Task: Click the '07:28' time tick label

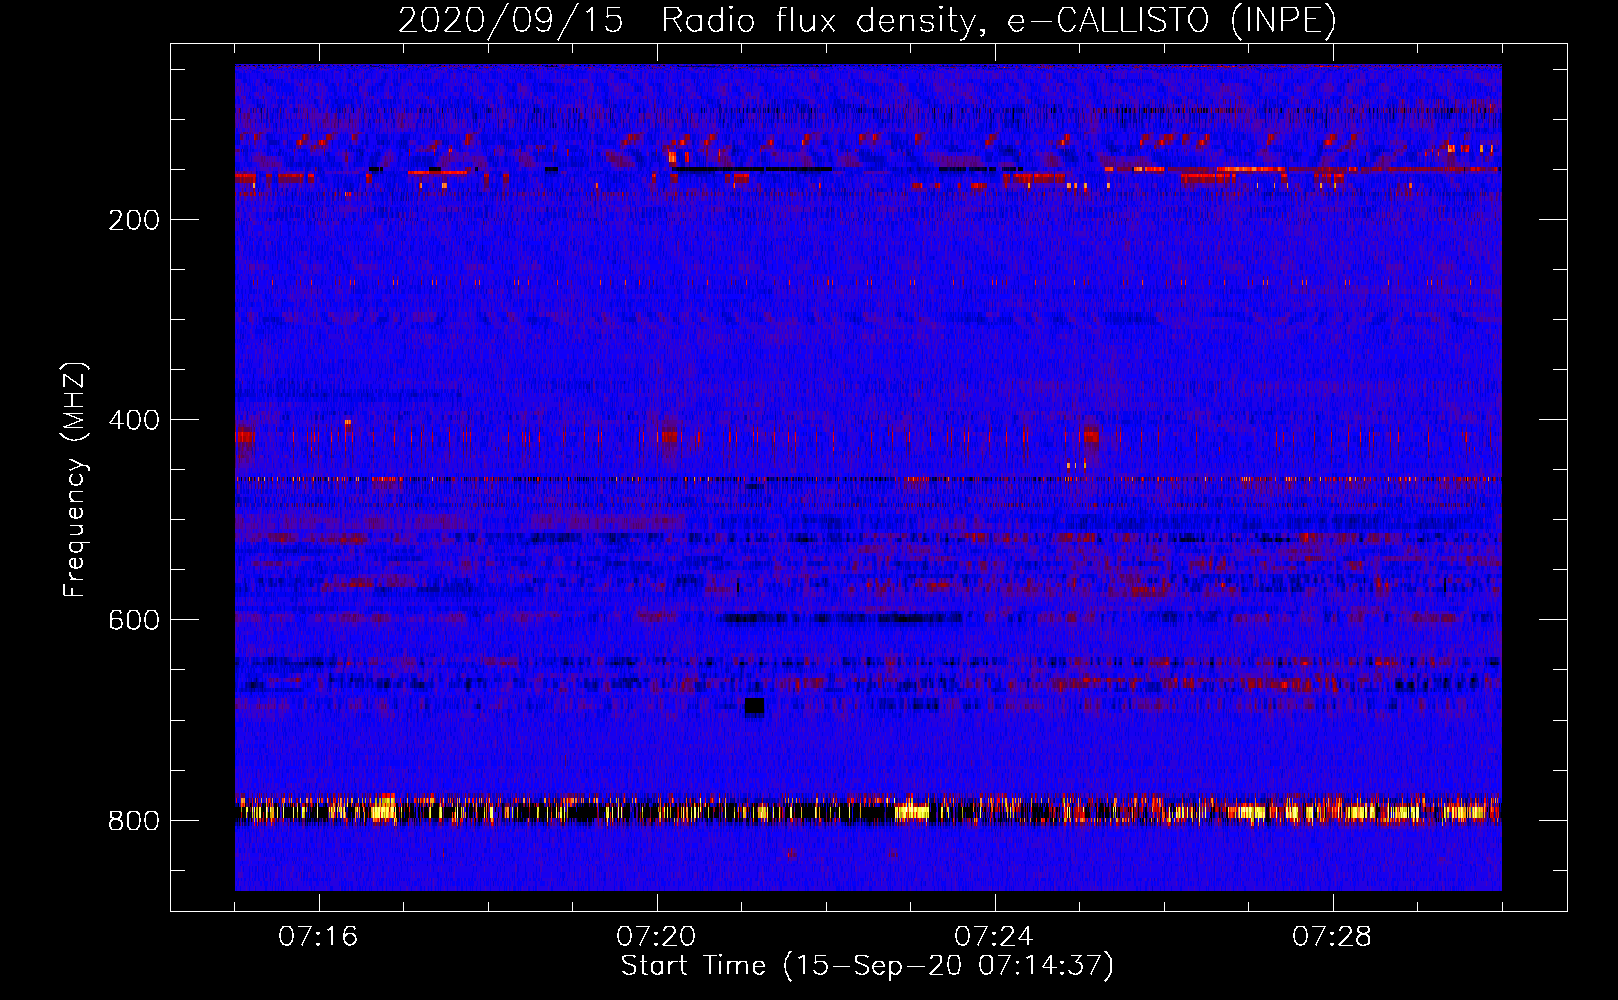Action: (x=1332, y=936)
